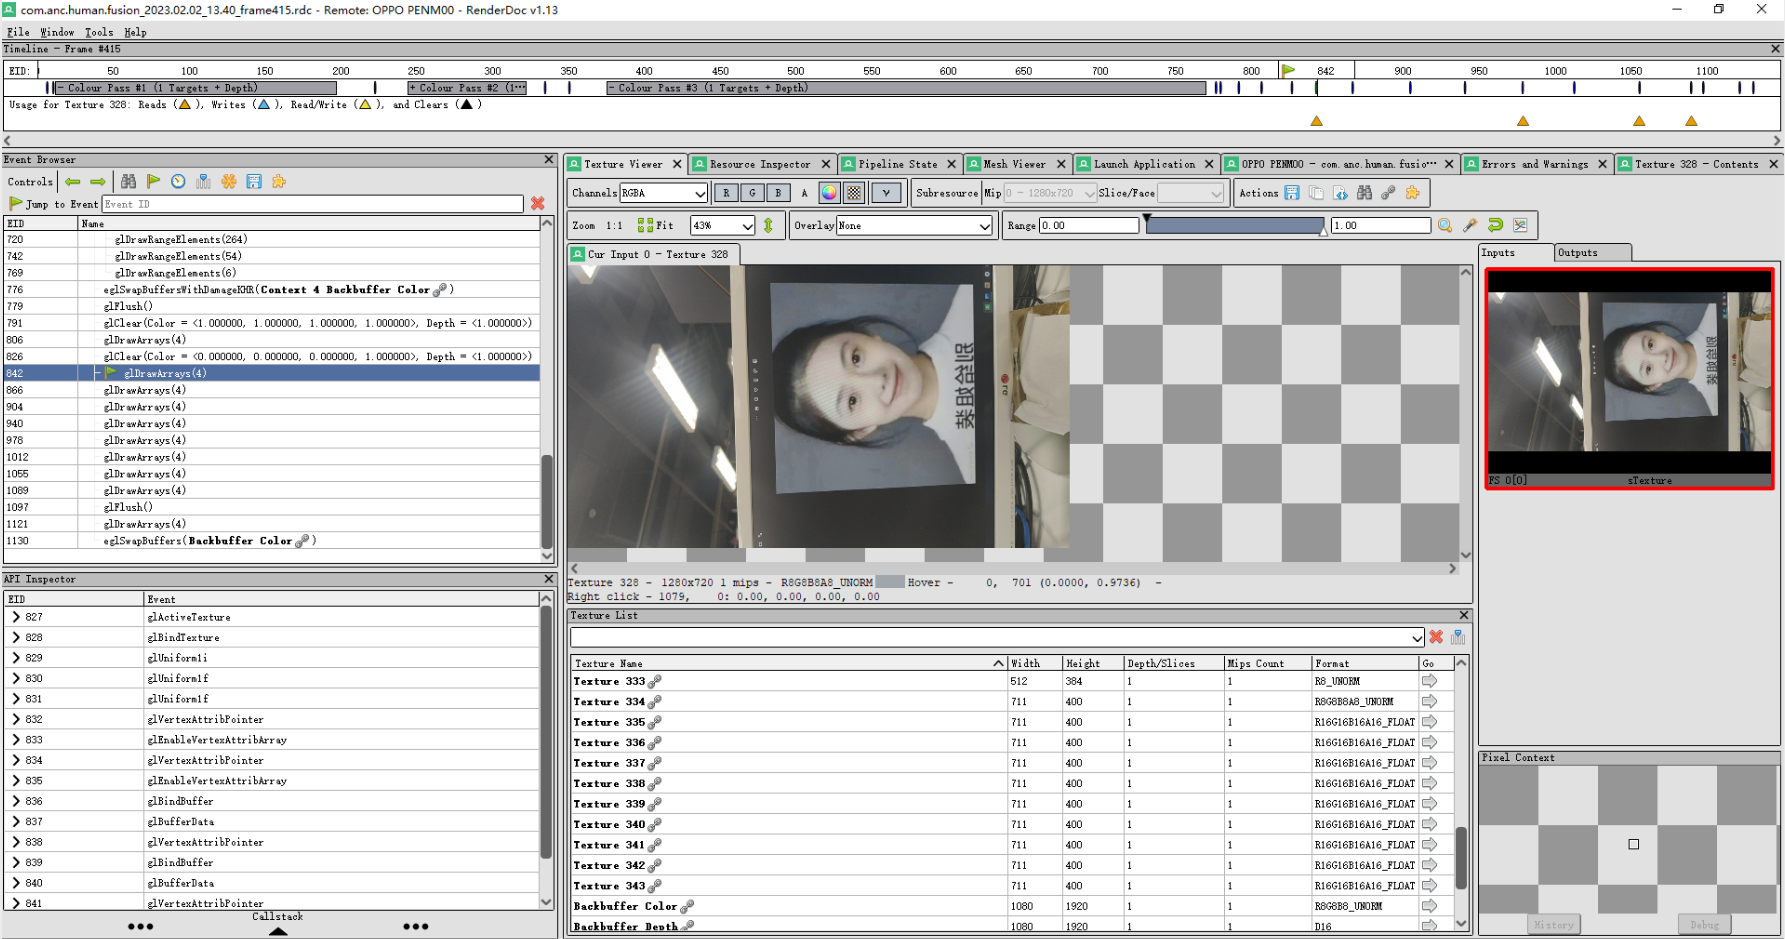Click the go arrow for Texture 333
Screen dimensions: 1785x939
pos(1430,681)
